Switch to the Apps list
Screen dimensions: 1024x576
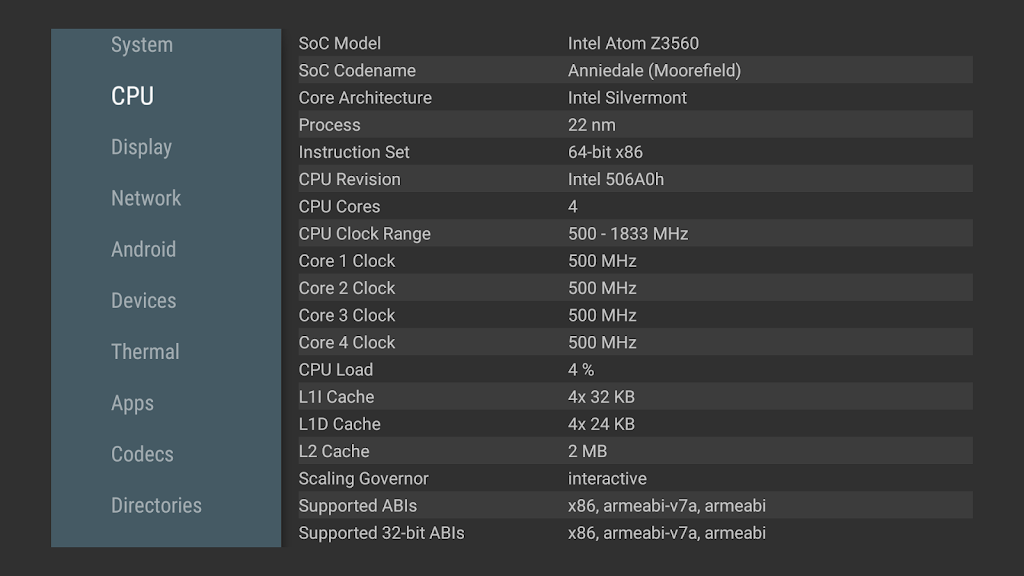coord(132,403)
